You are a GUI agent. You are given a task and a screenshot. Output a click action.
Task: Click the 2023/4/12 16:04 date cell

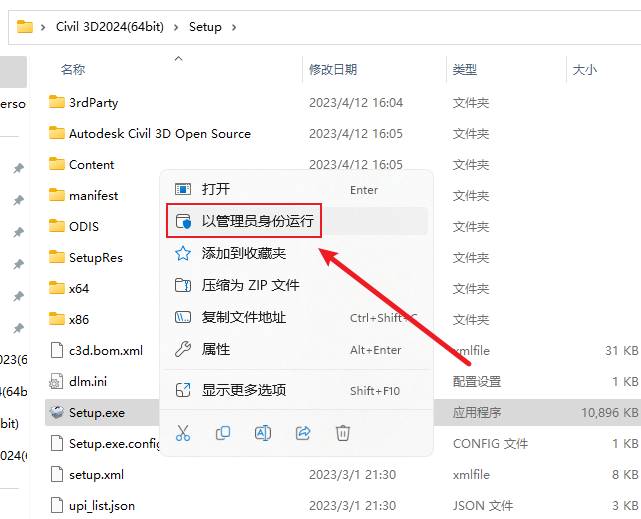pos(356,103)
